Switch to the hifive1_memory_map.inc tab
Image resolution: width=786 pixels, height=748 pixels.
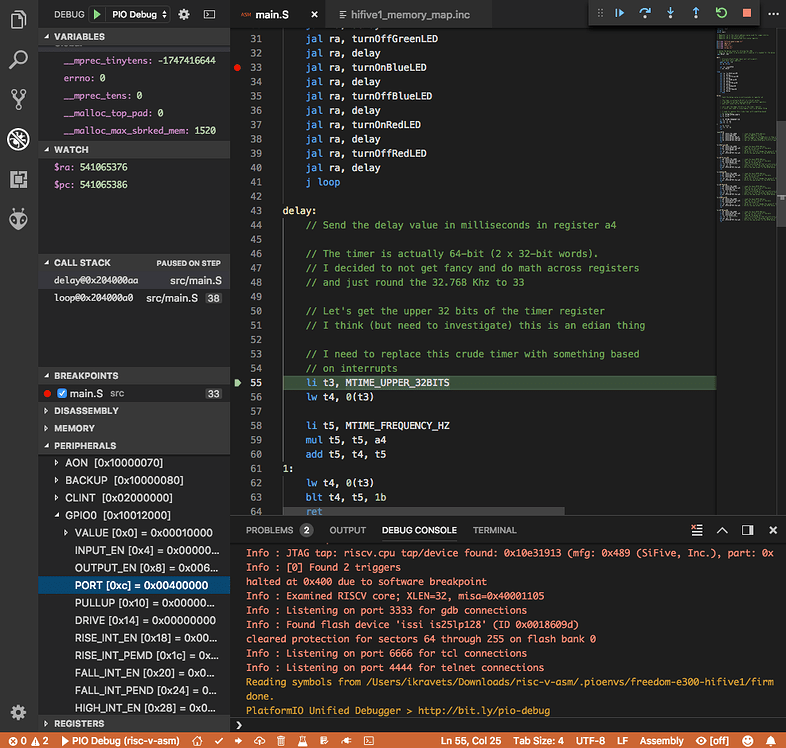click(x=408, y=15)
